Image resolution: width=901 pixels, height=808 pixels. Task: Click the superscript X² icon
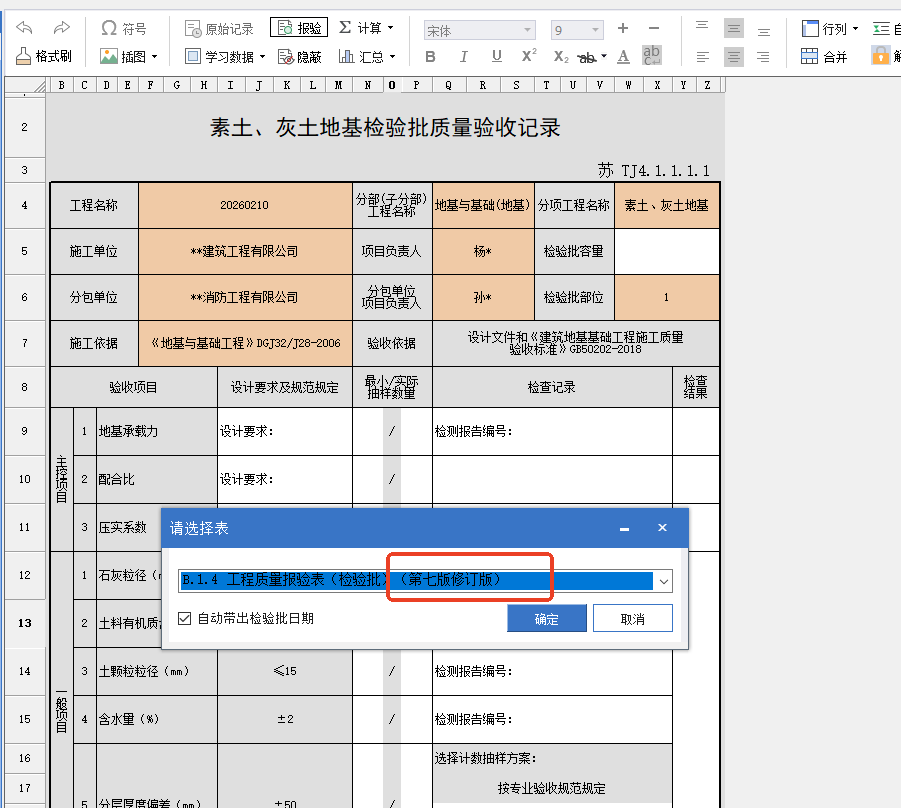[x=529, y=57]
